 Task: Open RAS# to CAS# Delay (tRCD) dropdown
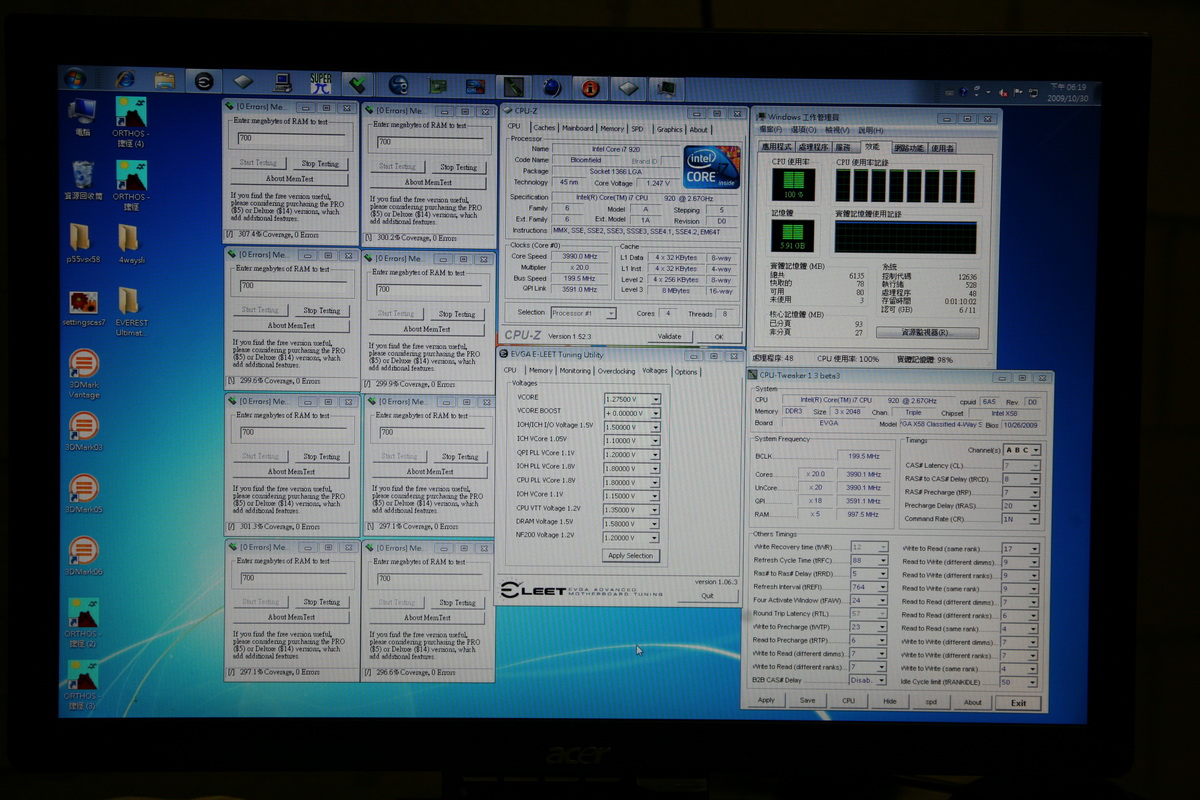1035,479
